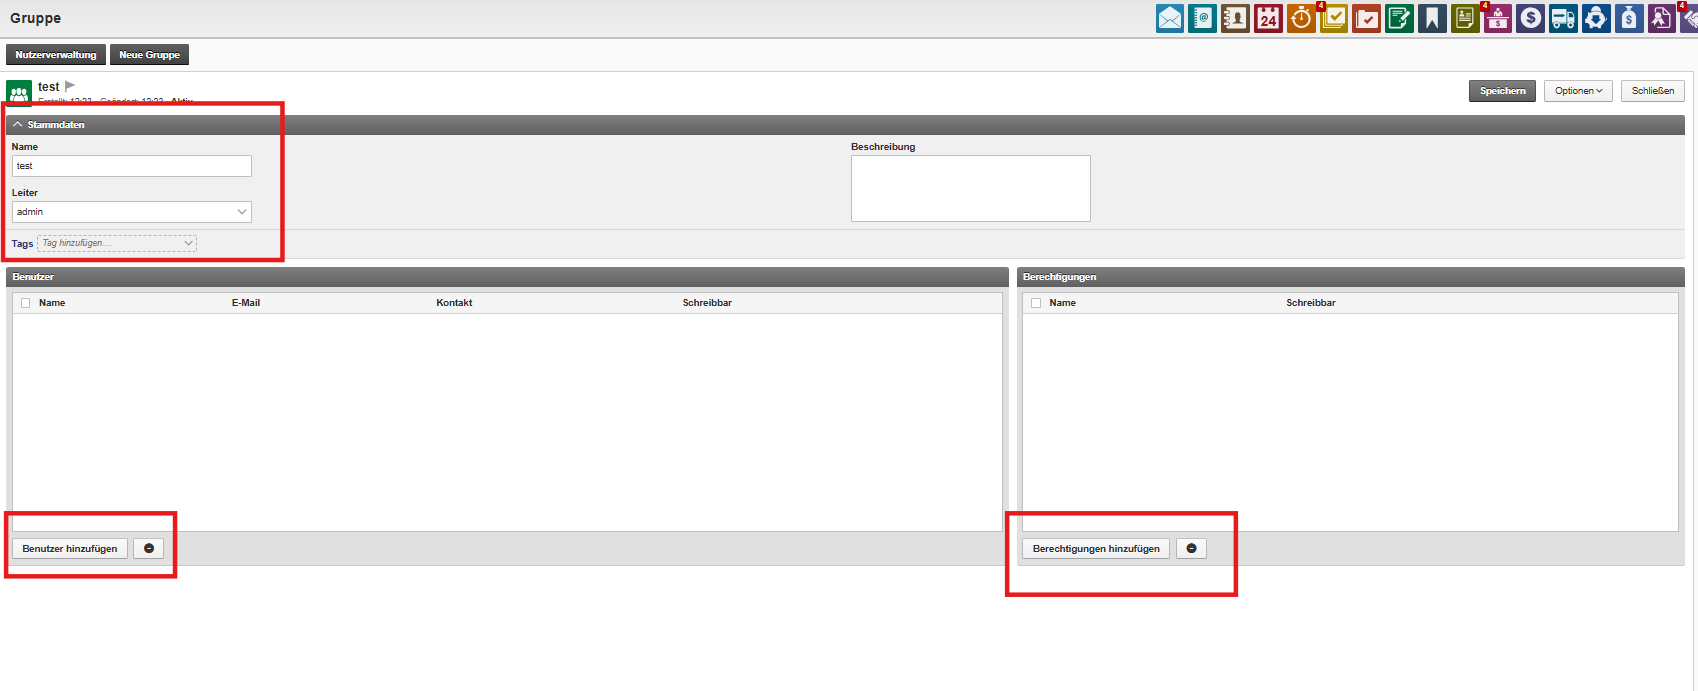
Task: Click the flag icon next to test
Action: pyautogui.click(x=70, y=86)
